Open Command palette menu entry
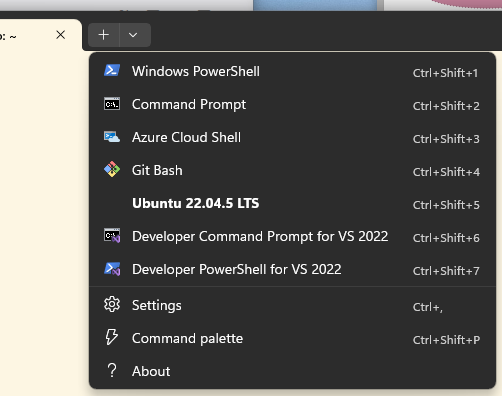The image size is (502, 396). [292, 338]
